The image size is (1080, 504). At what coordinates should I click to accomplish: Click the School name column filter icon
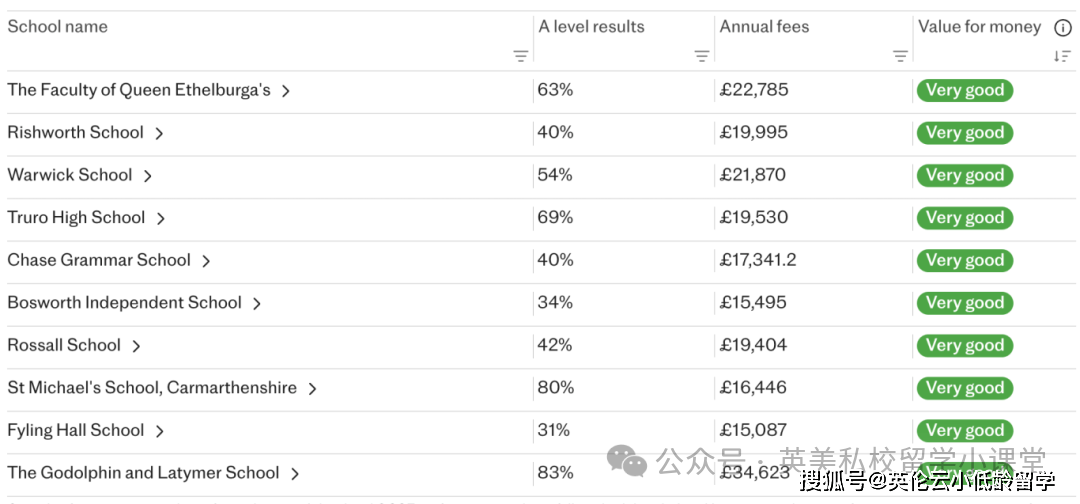point(520,57)
